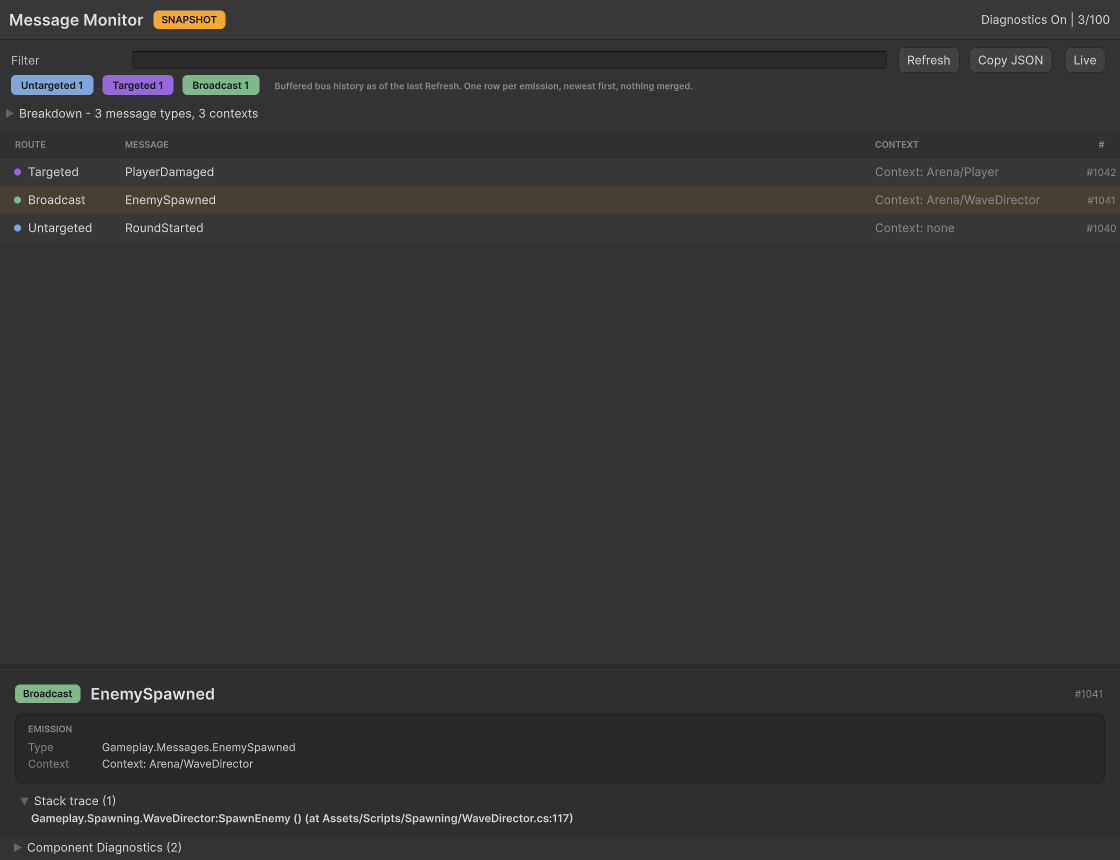
Task: Switch the monitor to Live mode
Action: tap(1084, 60)
